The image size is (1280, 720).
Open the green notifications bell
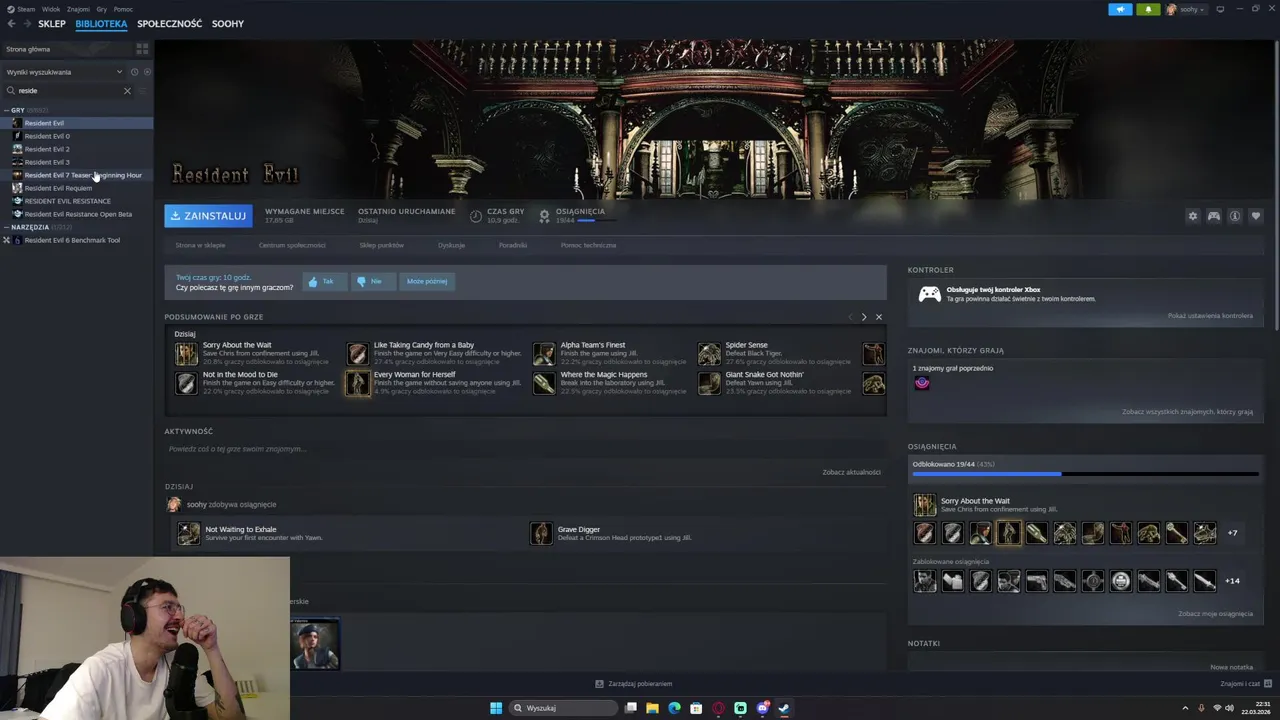(1148, 9)
